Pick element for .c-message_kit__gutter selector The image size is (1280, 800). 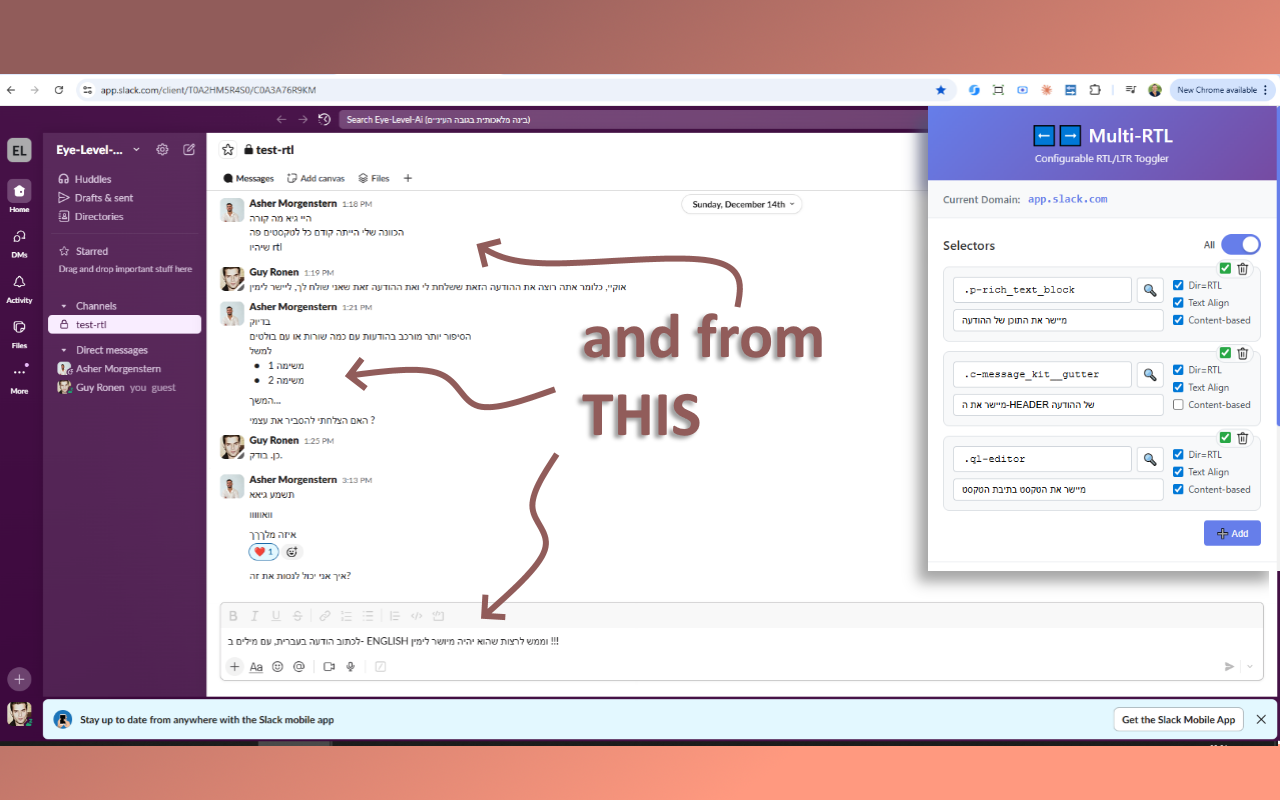(x=1150, y=375)
